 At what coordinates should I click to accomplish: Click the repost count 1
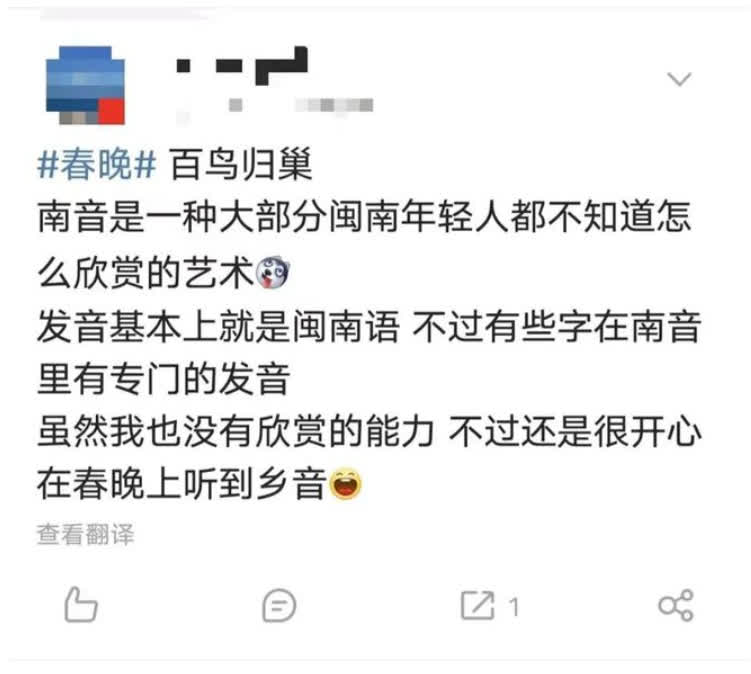tap(514, 608)
